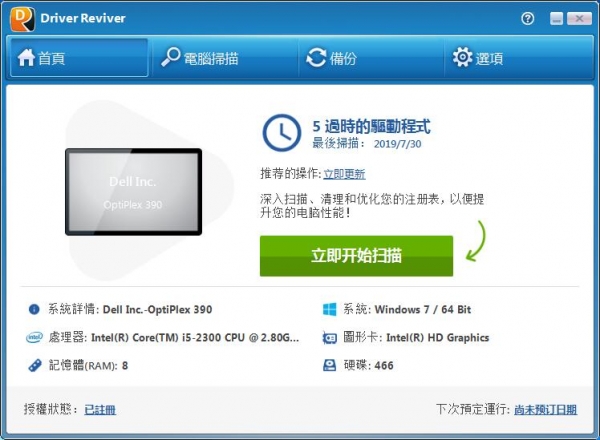Click the 立即更新 update now link
This screenshot has width=600, height=440.
(x=344, y=174)
